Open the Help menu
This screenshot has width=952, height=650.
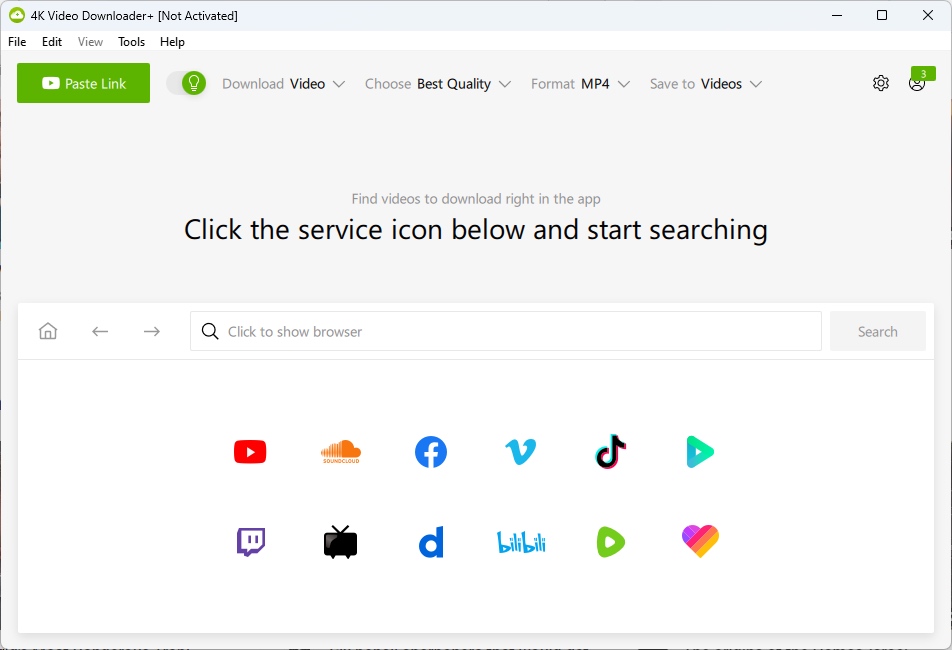[172, 42]
